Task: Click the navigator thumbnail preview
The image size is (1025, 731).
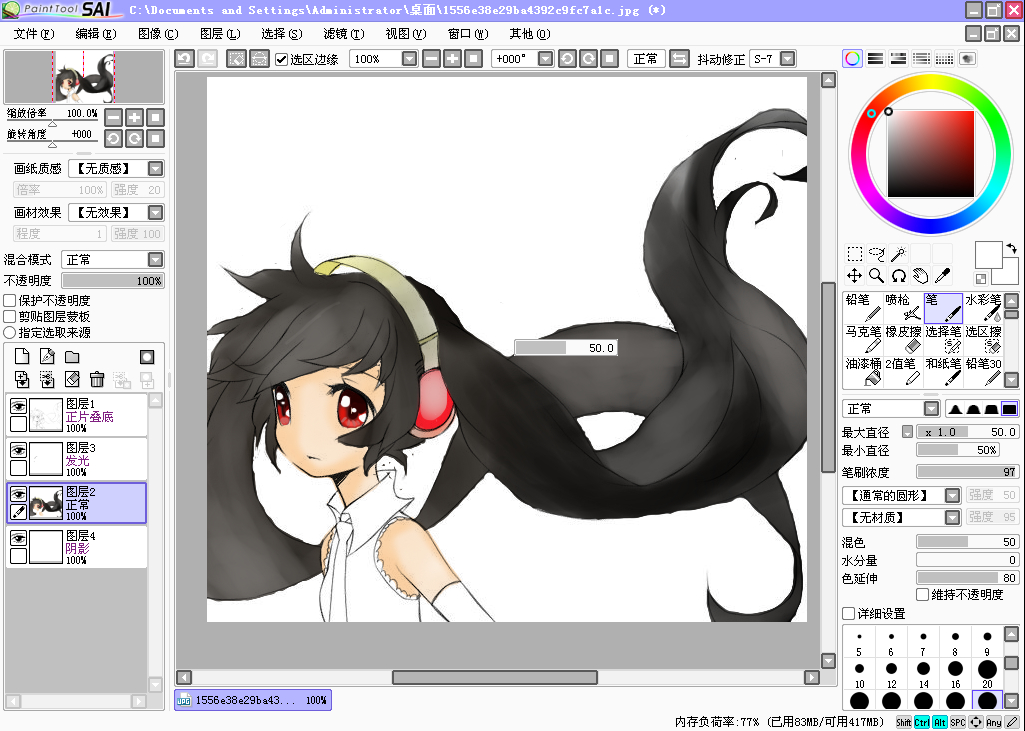Action: [x=84, y=77]
